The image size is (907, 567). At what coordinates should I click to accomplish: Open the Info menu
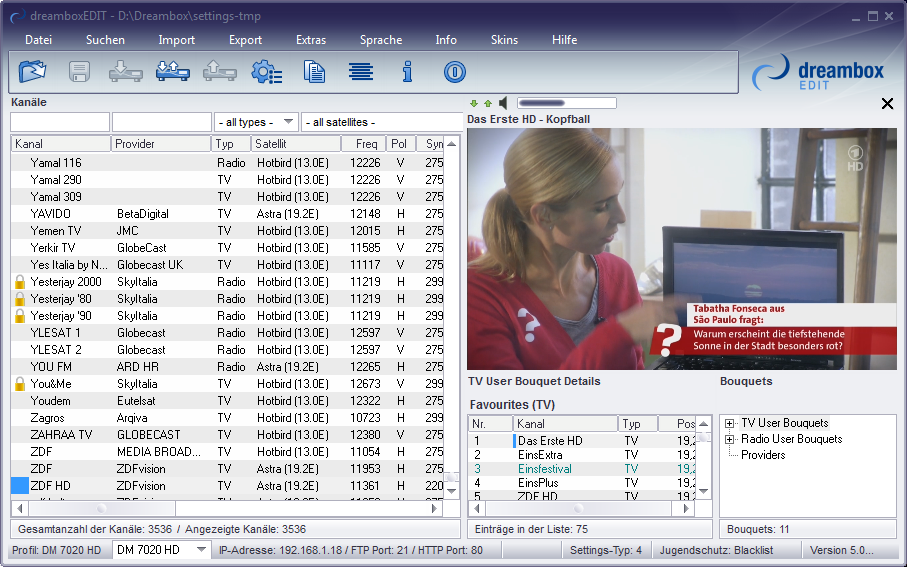(446, 40)
